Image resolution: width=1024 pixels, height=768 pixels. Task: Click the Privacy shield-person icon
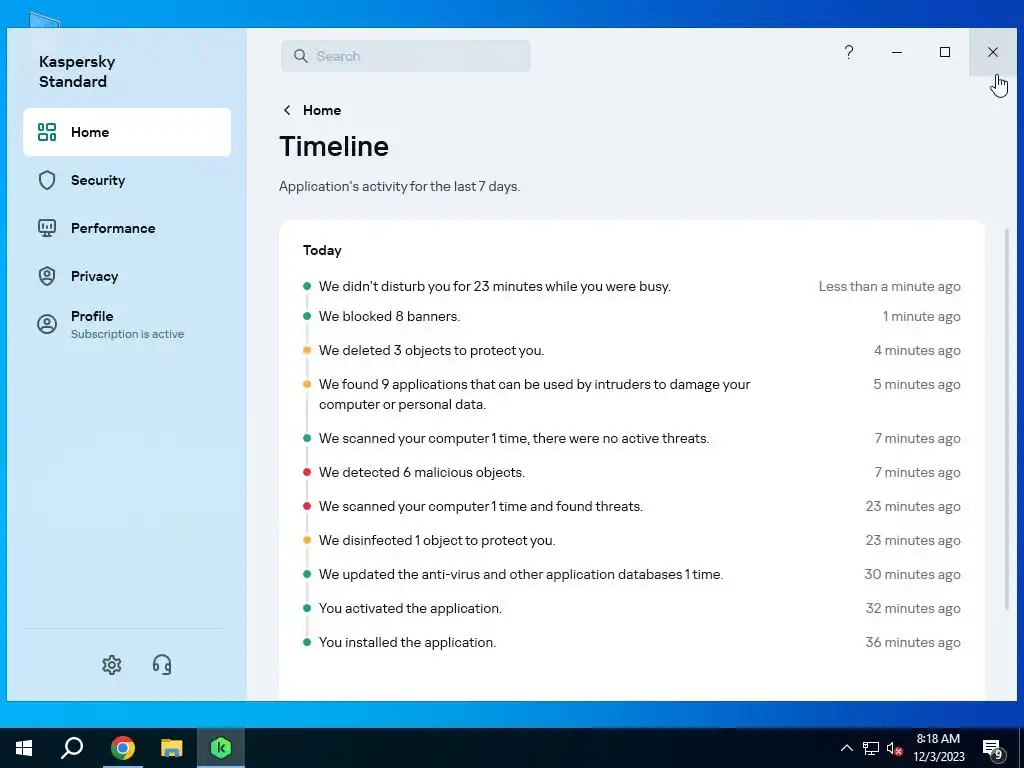pos(47,276)
